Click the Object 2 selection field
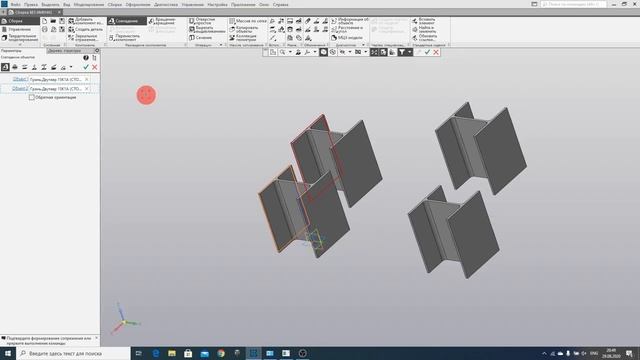Viewport: 640px width, 360px height. pos(59,89)
